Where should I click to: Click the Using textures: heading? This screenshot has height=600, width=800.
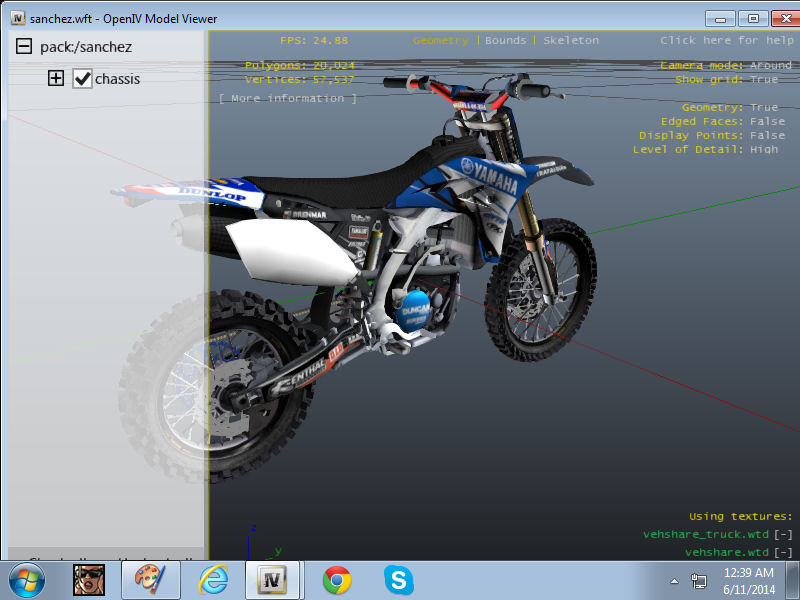point(740,516)
